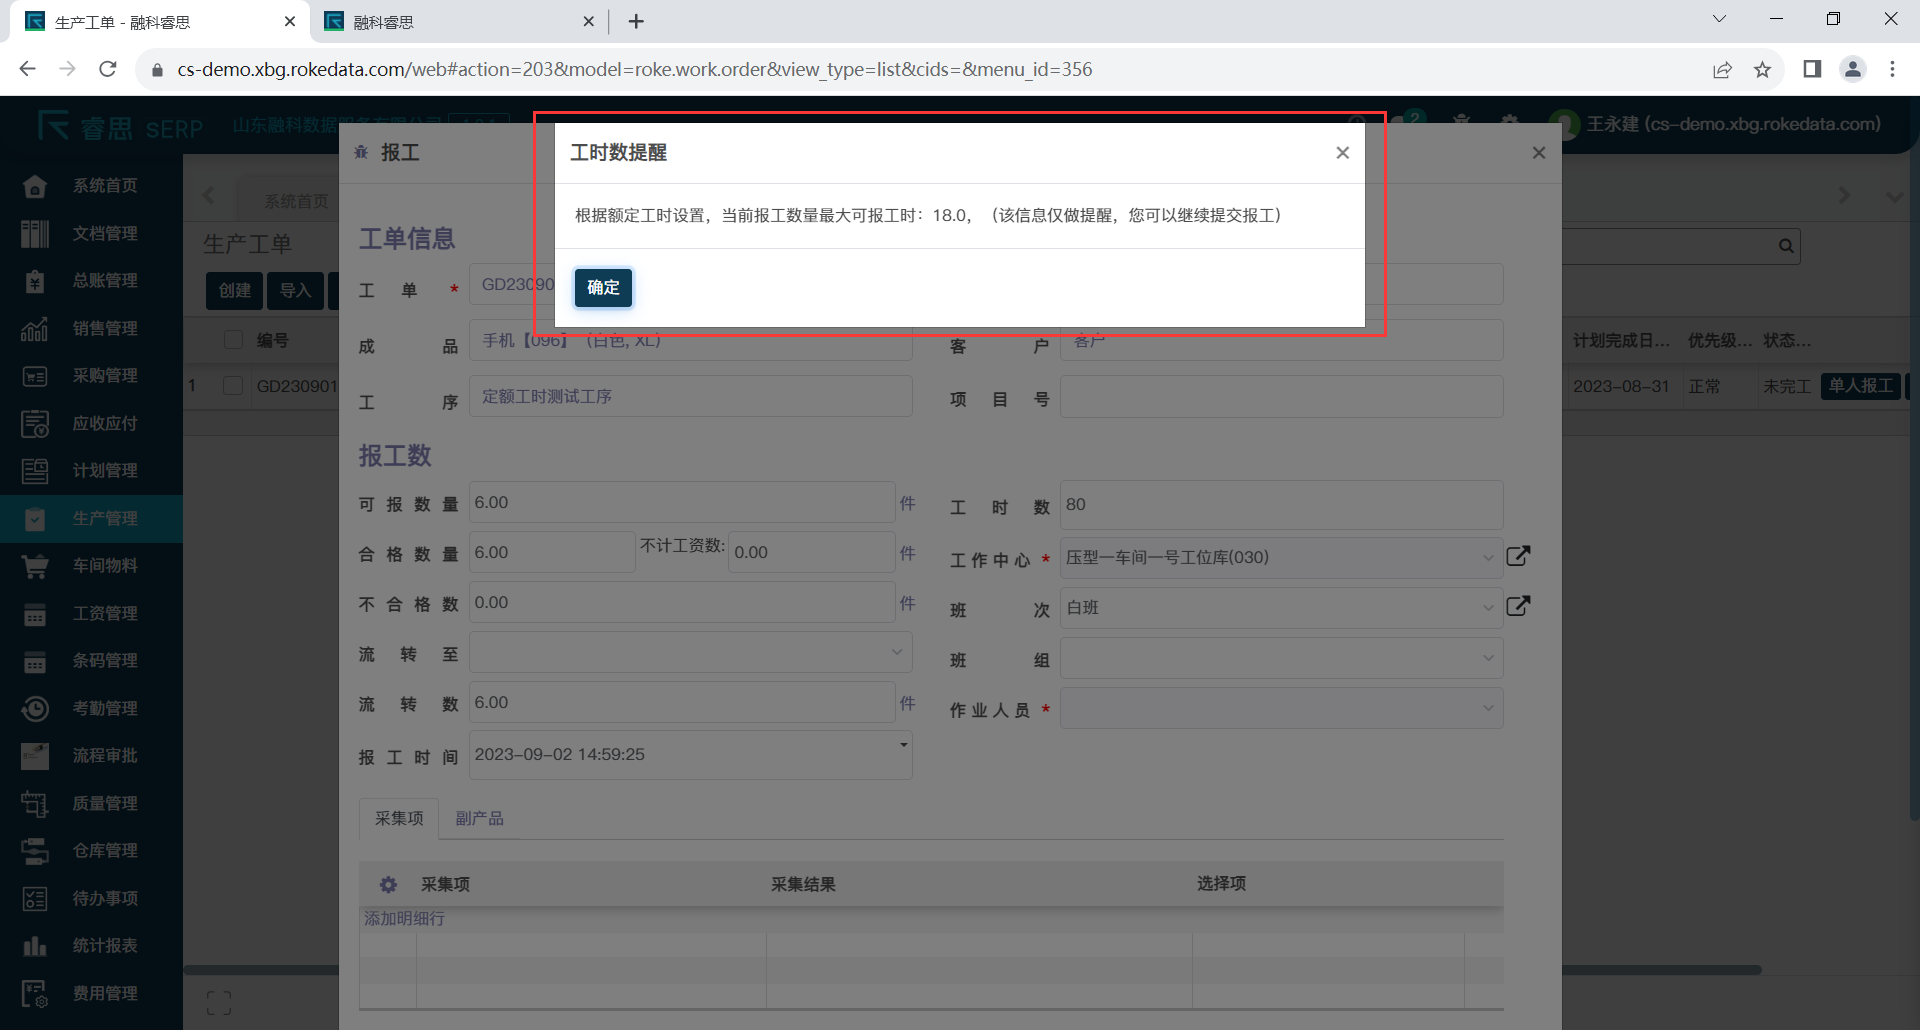Click the 工时数 input field
Image resolution: width=1920 pixels, height=1030 pixels.
[x=1280, y=505]
